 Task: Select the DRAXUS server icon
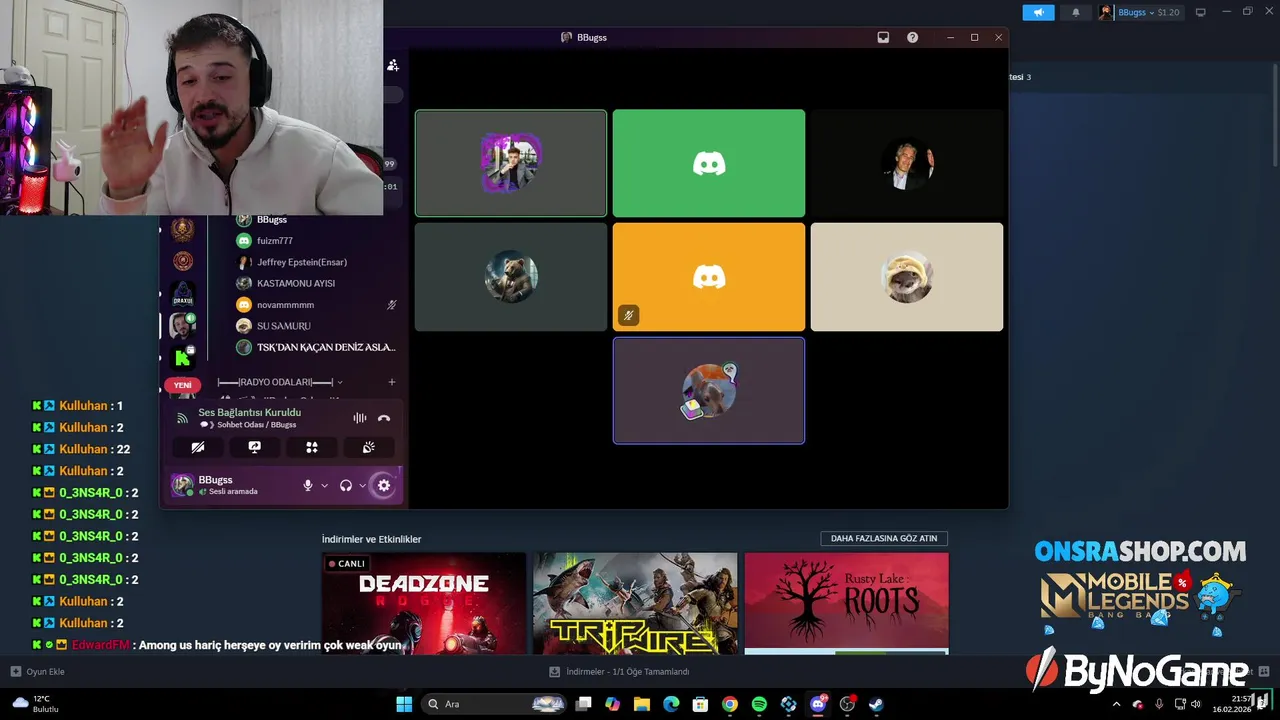point(183,293)
